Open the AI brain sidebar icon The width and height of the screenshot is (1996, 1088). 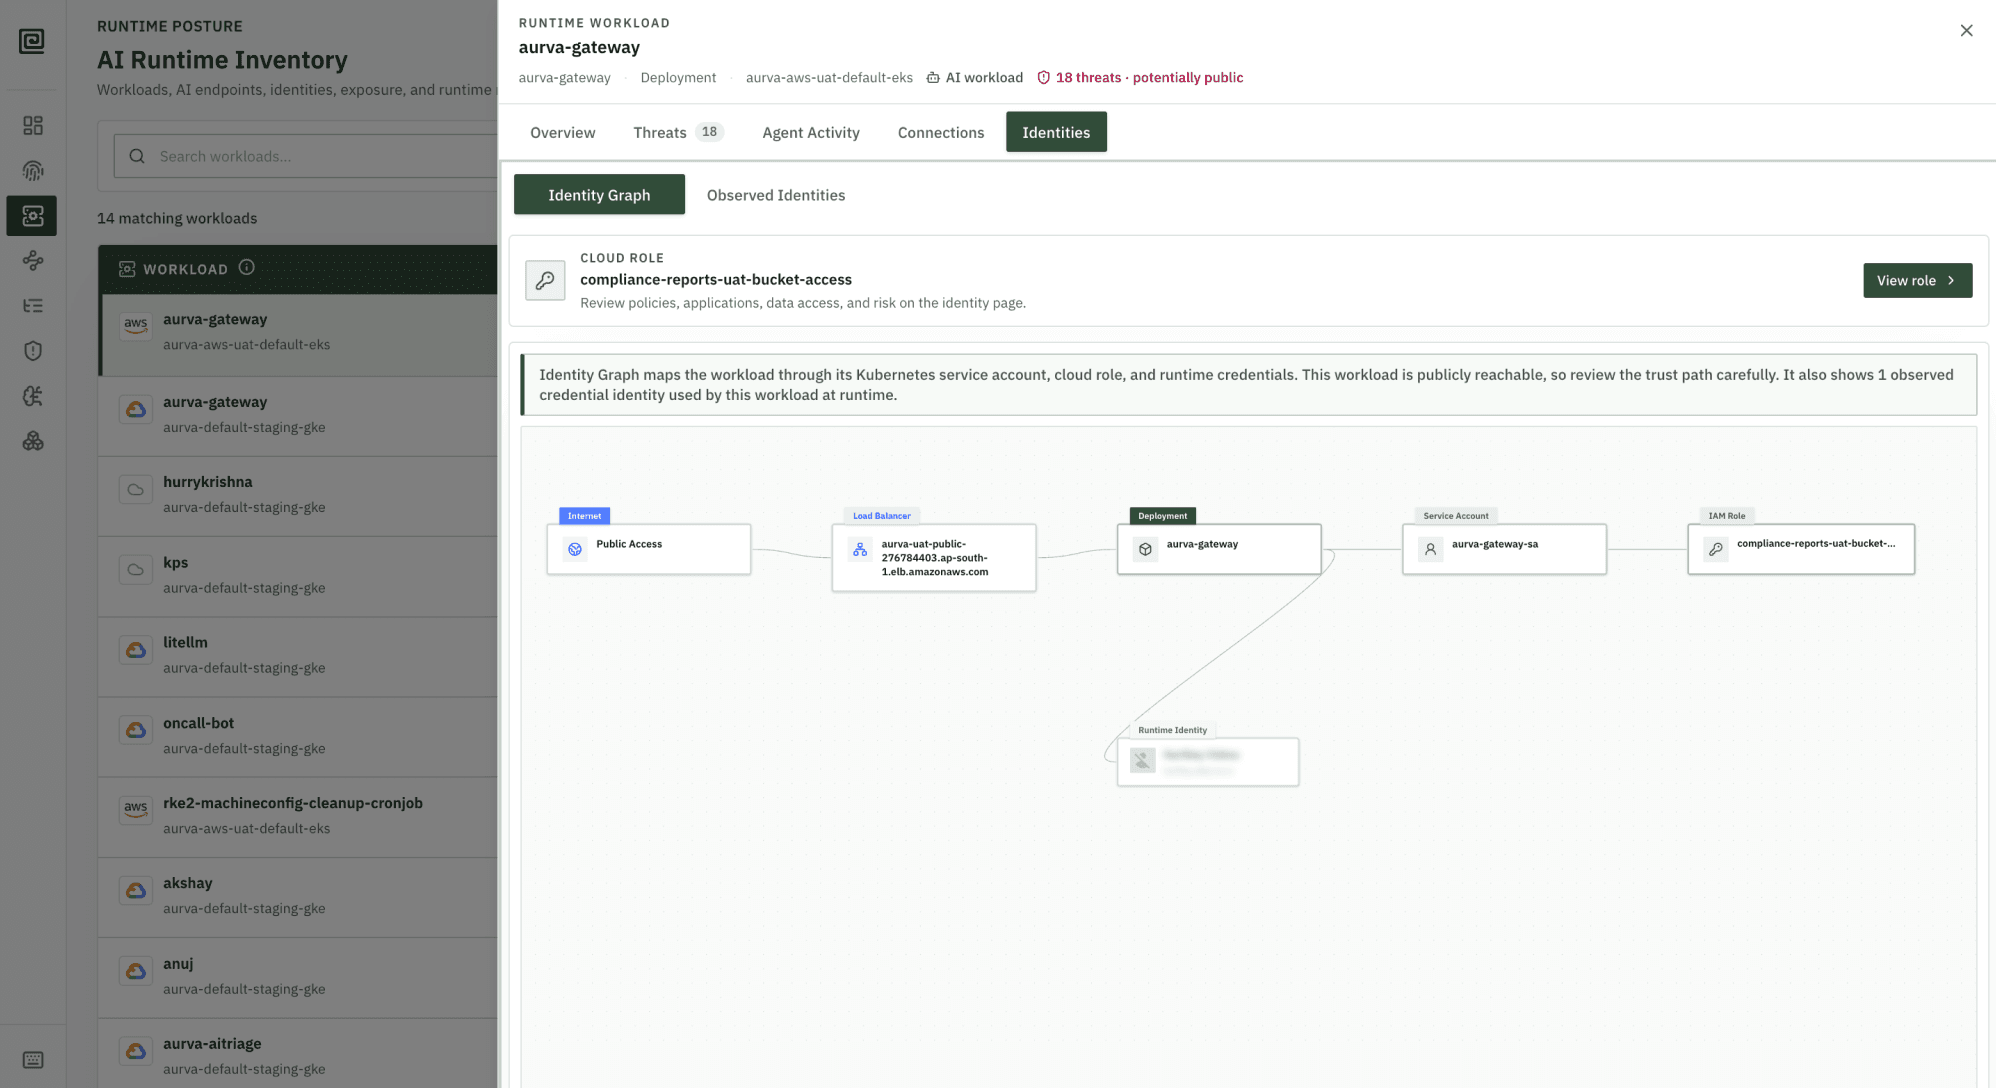(x=33, y=396)
